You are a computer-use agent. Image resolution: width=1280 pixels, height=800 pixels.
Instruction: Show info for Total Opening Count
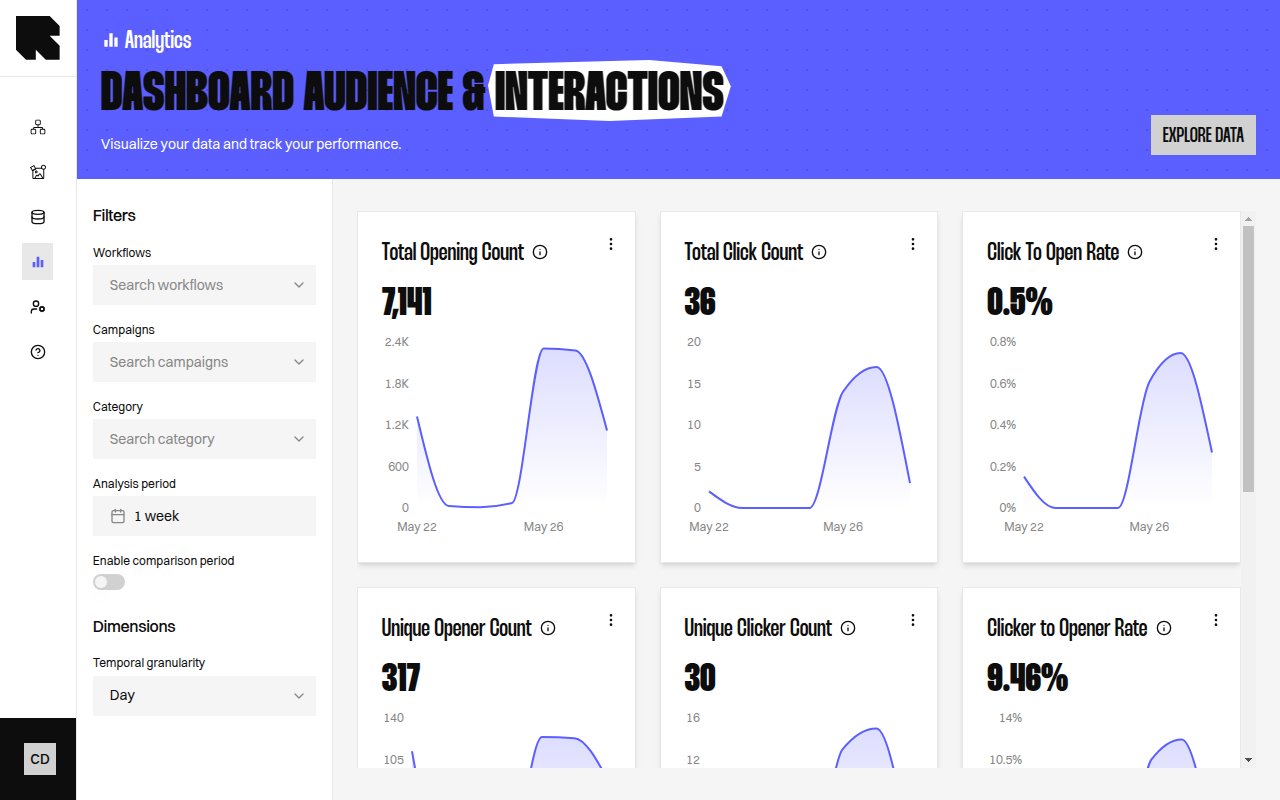pos(540,252)
